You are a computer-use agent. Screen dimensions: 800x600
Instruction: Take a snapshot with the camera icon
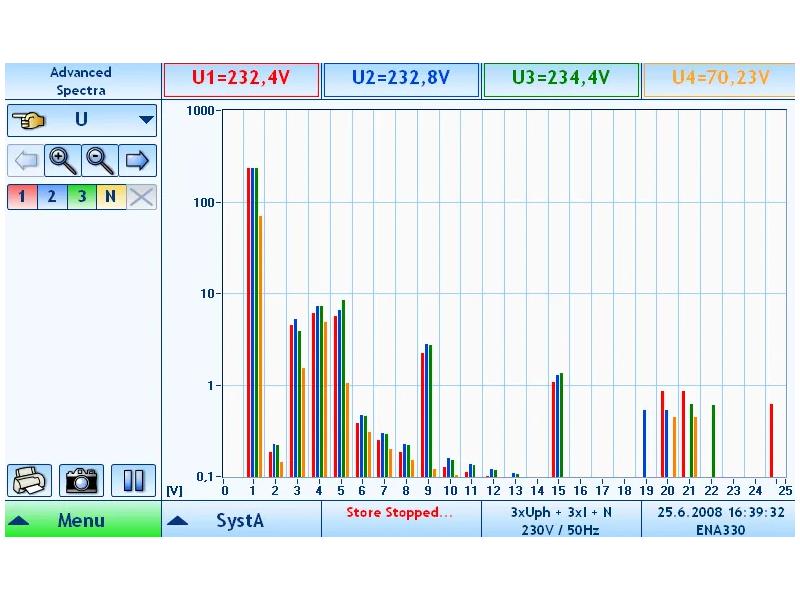[x=82, y=480]
